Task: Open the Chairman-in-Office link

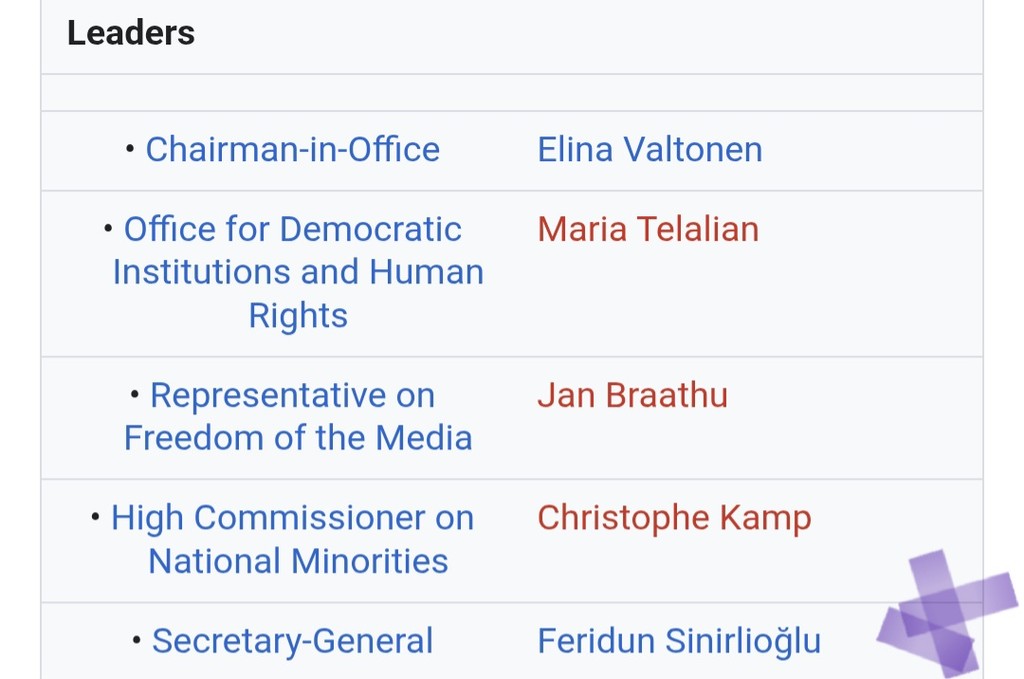Action: (x=293, y=150)
